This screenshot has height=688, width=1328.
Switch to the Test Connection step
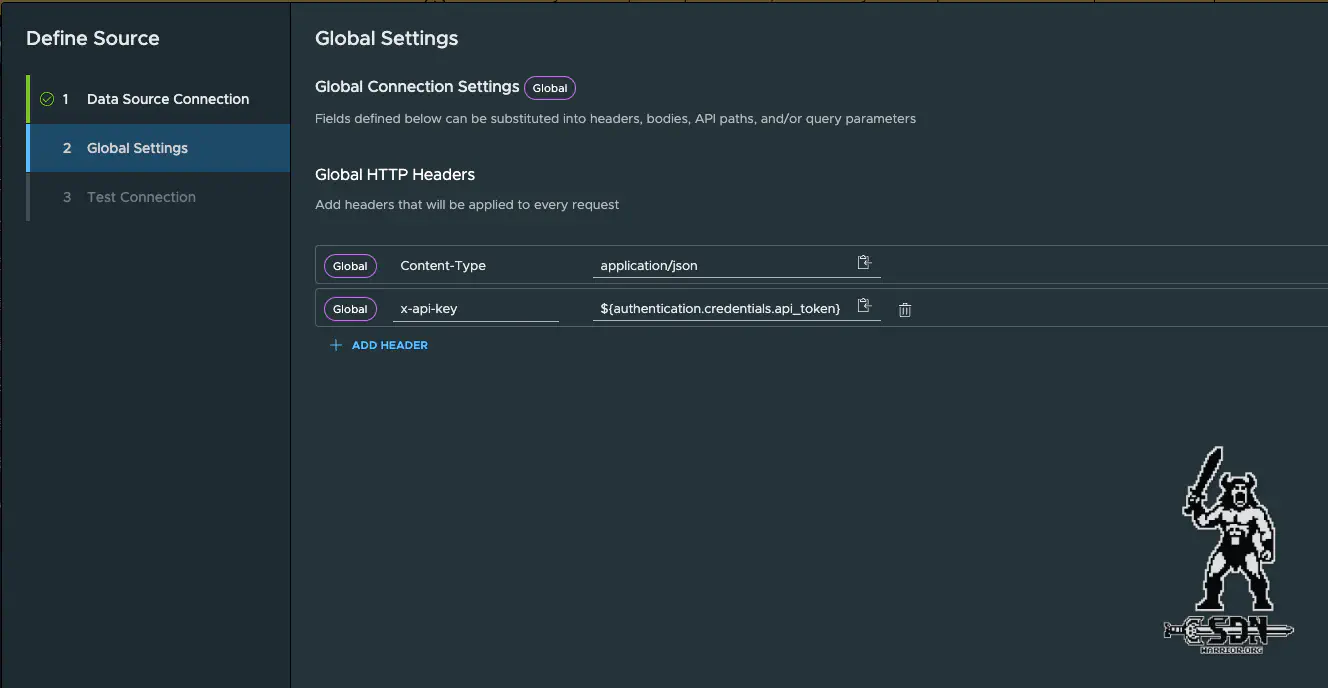click(x=140, y=197)
